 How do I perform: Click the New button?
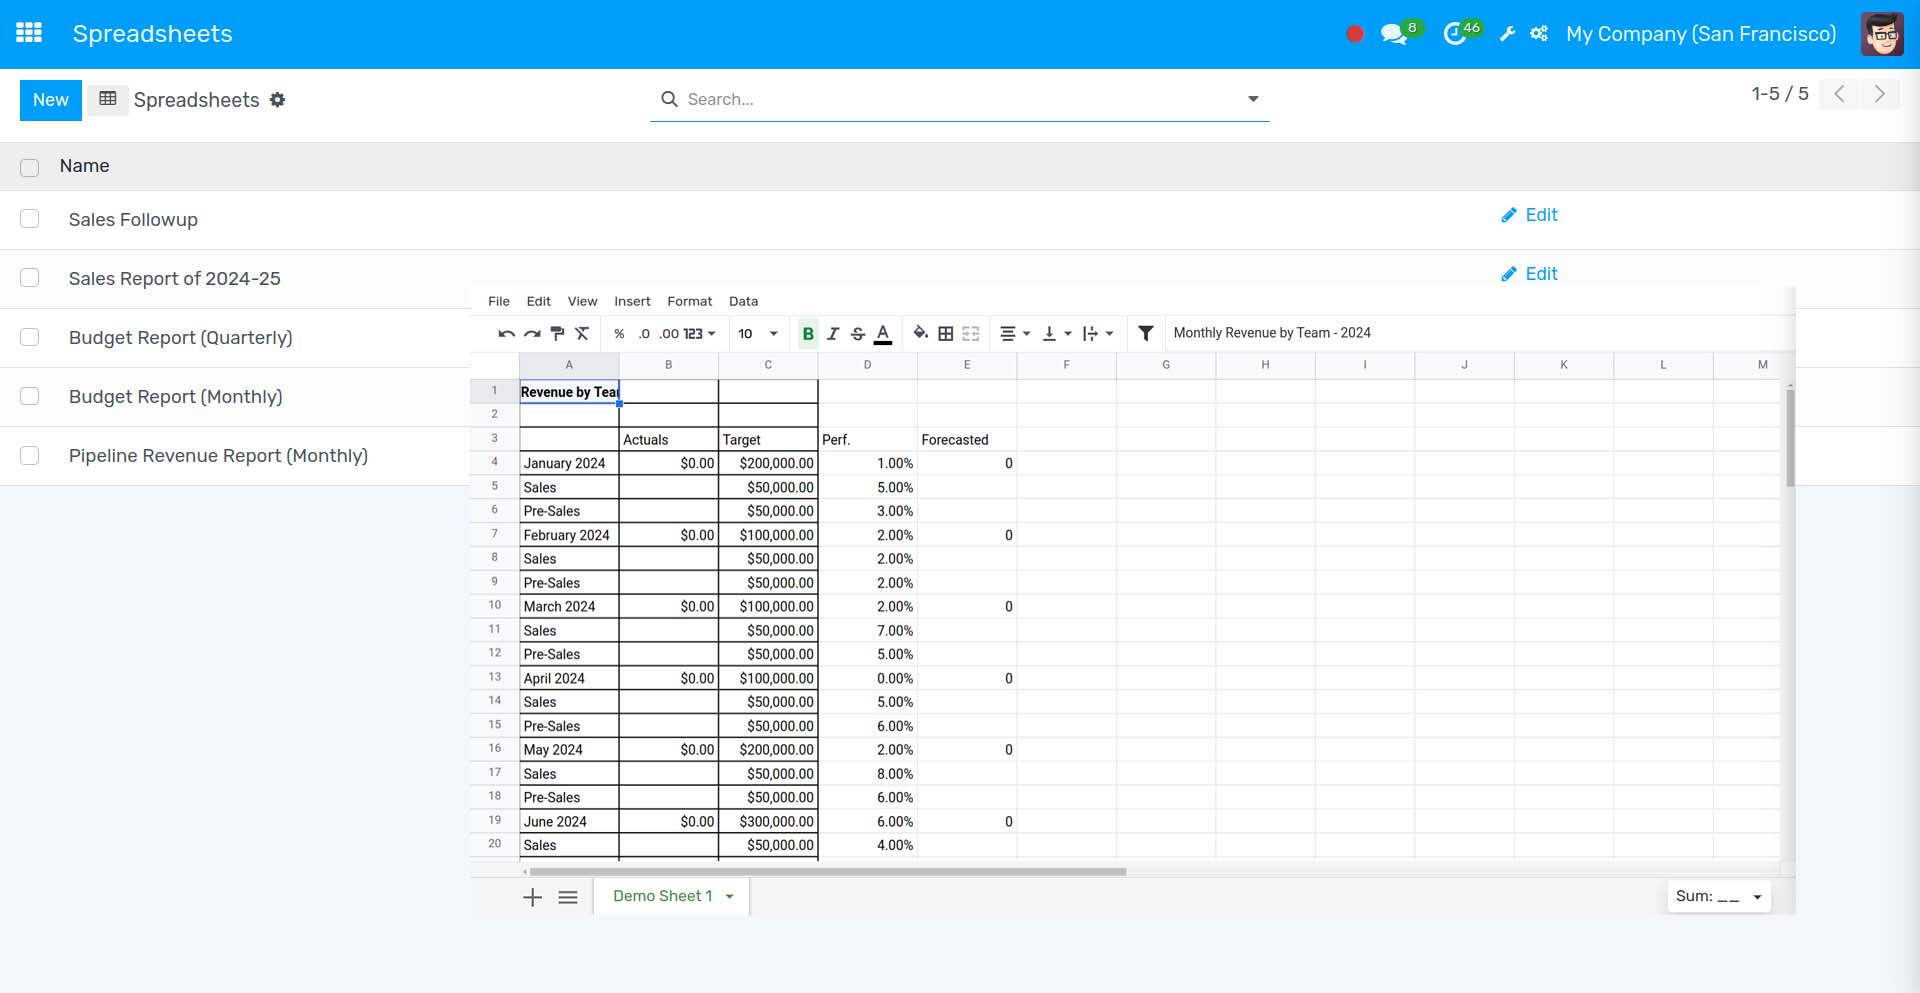tap(51, 100)
